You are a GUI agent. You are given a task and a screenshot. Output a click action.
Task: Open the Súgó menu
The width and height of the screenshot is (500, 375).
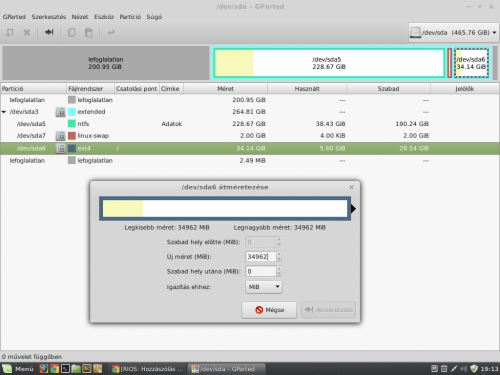(x=154, y=17)
